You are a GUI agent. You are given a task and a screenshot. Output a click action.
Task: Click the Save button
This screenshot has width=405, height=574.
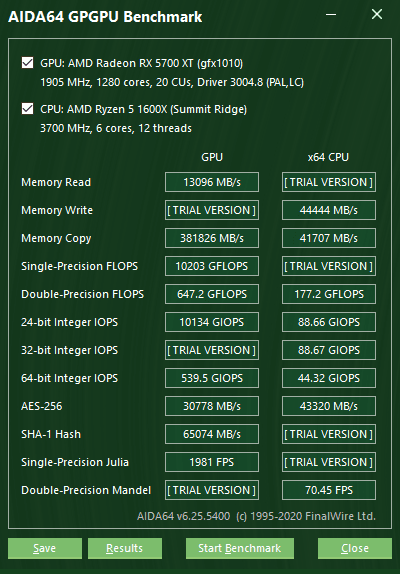pos(45,548)
